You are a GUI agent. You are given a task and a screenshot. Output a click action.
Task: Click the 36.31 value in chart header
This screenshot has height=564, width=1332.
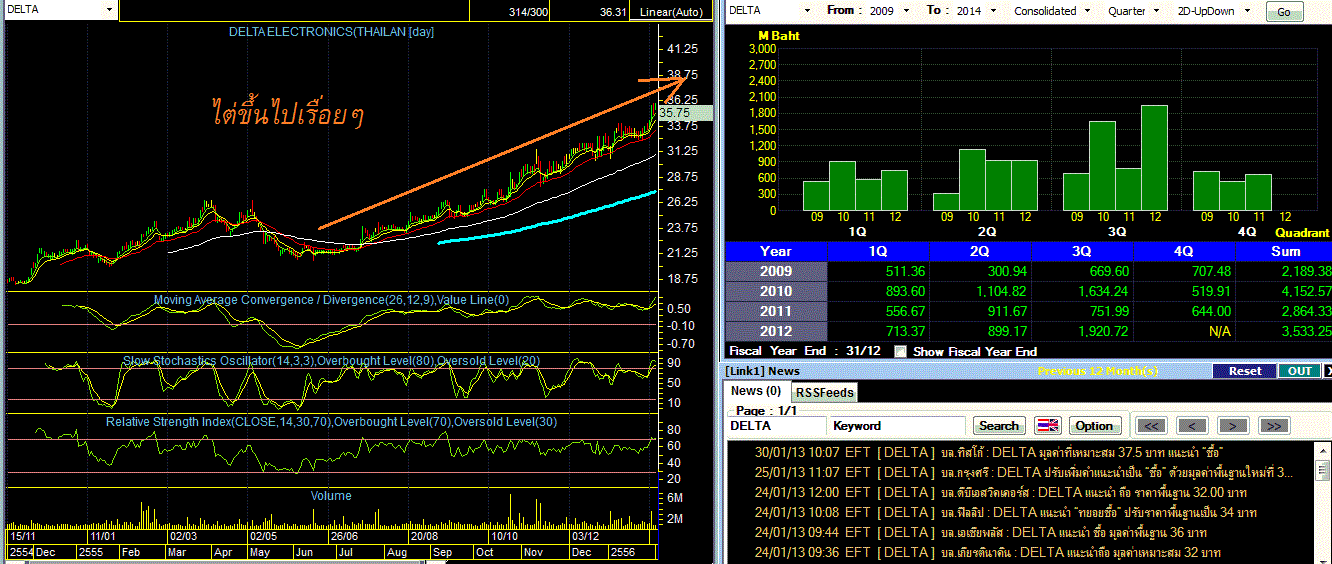coord(613,12)
